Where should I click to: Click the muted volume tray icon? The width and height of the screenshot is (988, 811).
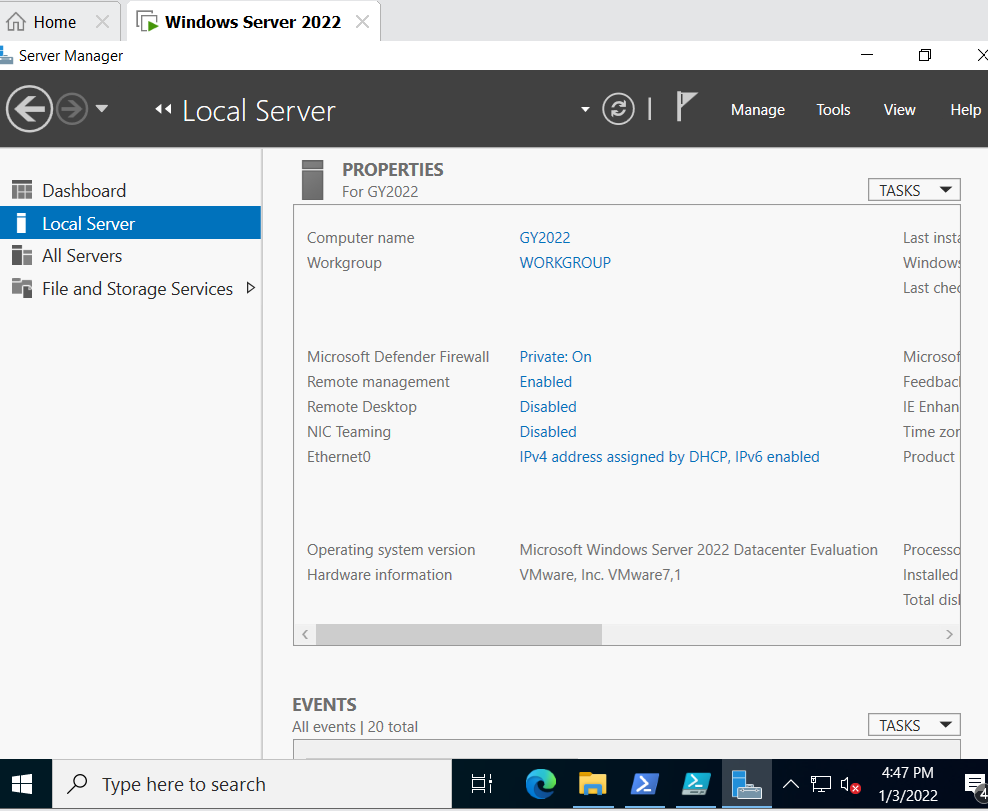850,785
